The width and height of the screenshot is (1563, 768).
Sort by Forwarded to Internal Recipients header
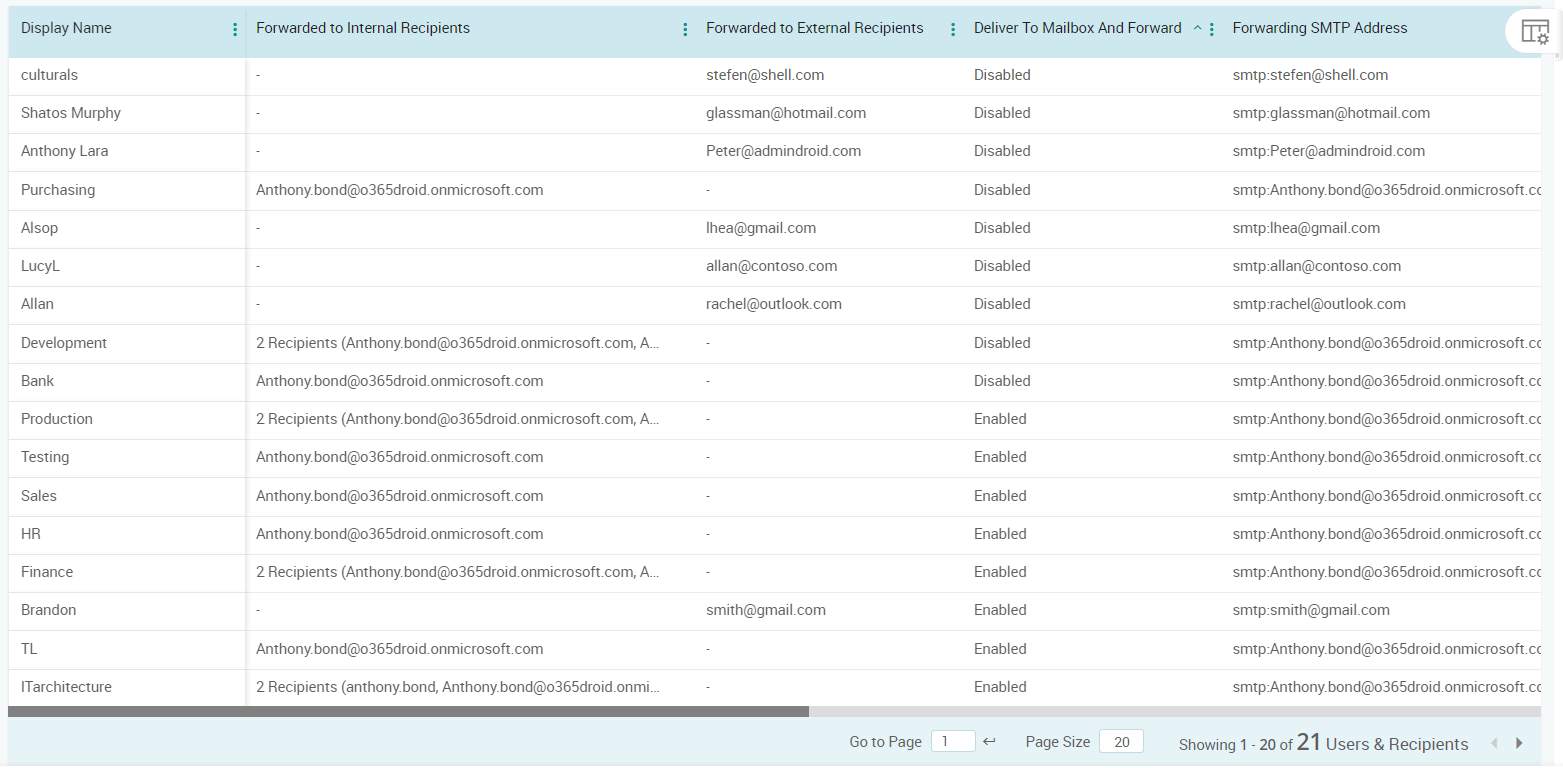pos(363,28)
